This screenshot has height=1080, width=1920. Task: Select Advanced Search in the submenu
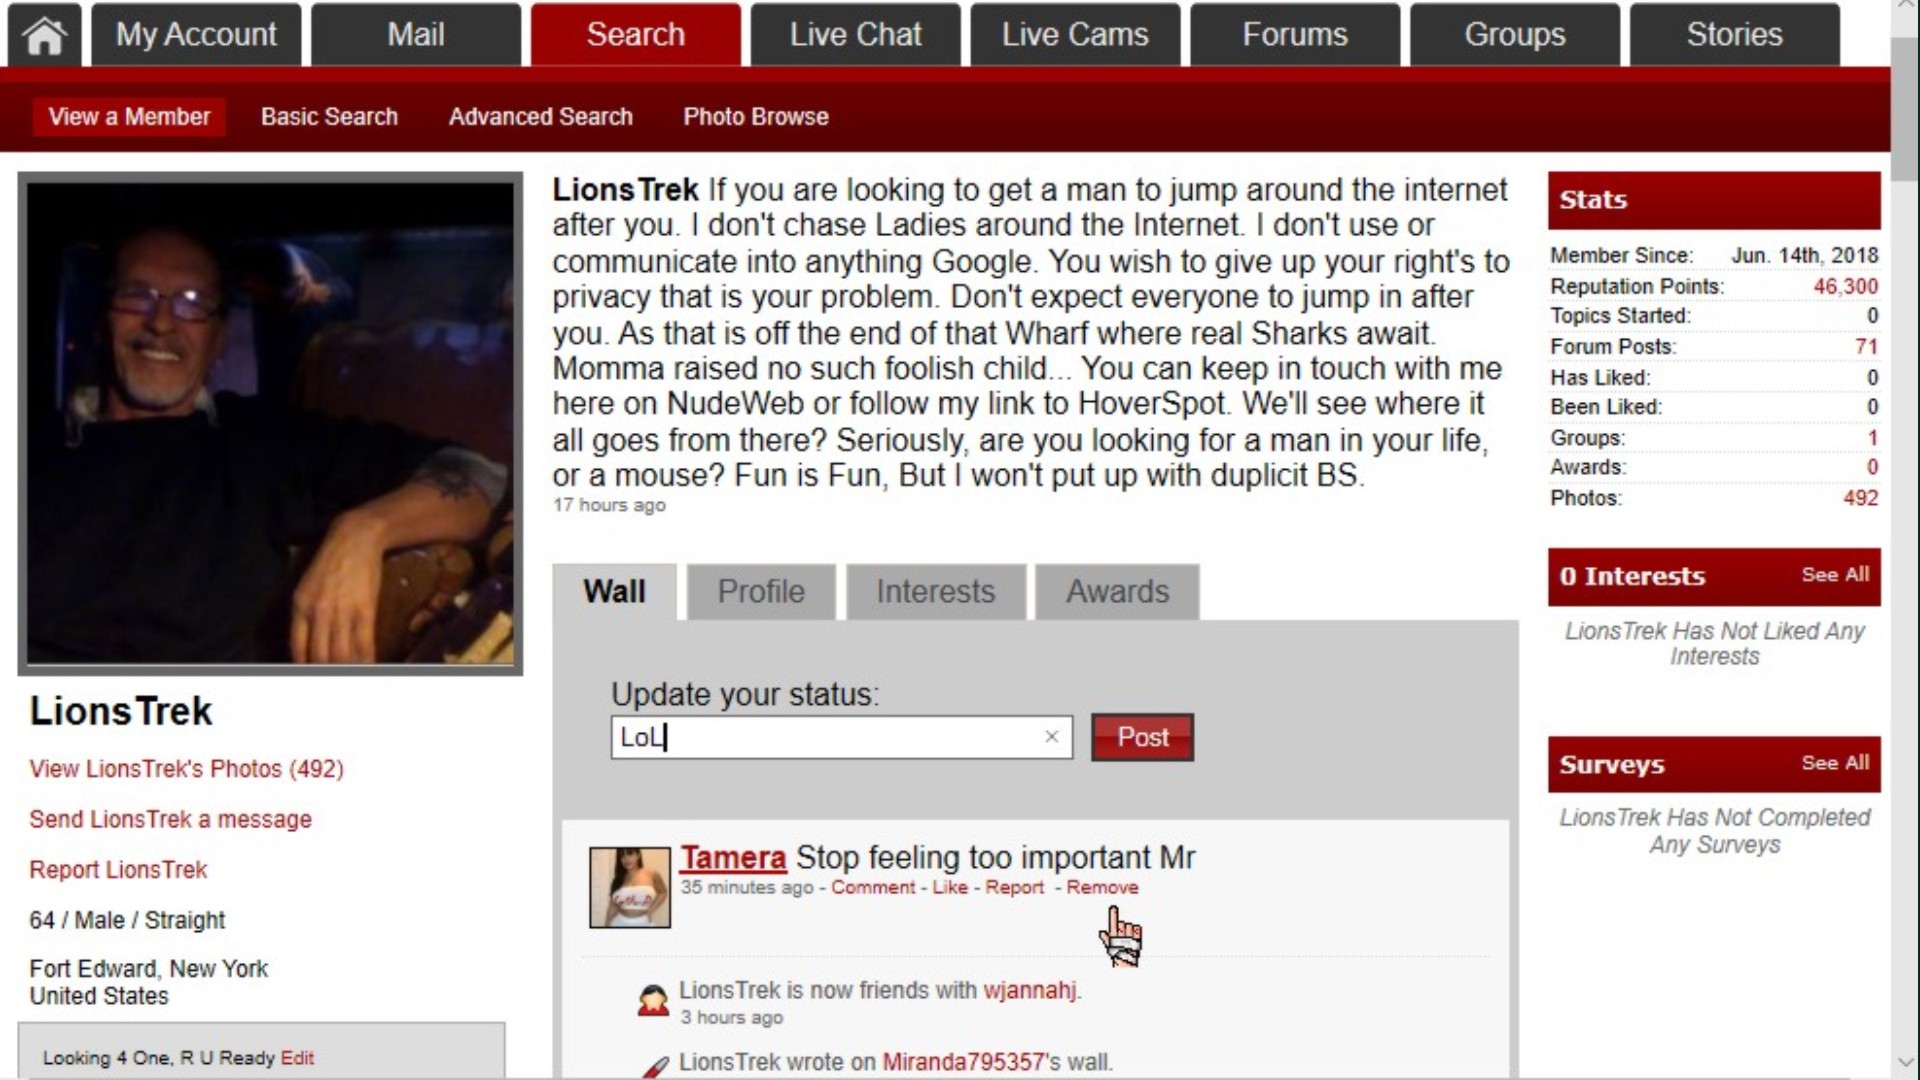540,117
